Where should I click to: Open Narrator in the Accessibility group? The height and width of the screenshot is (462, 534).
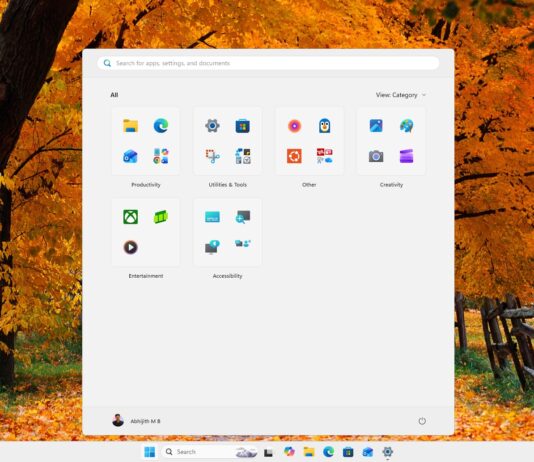[212, 247]
